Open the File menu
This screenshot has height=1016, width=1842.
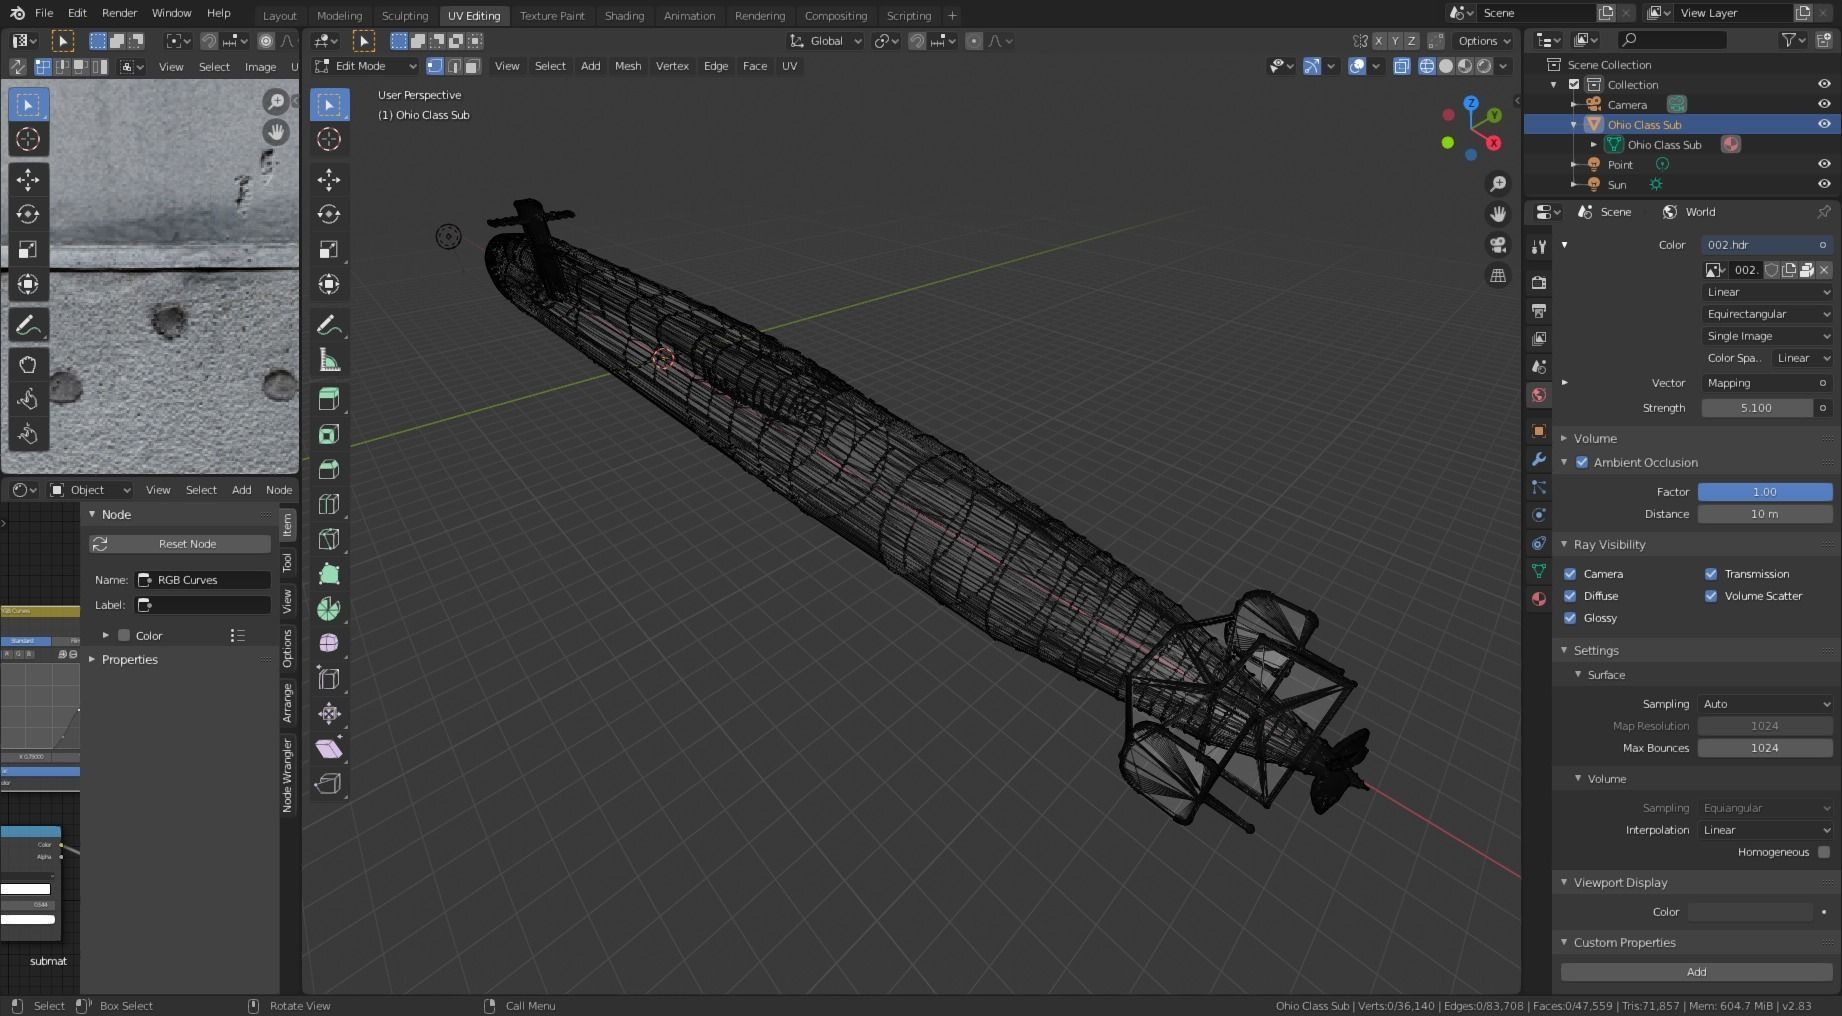click(x=44, y=13)
